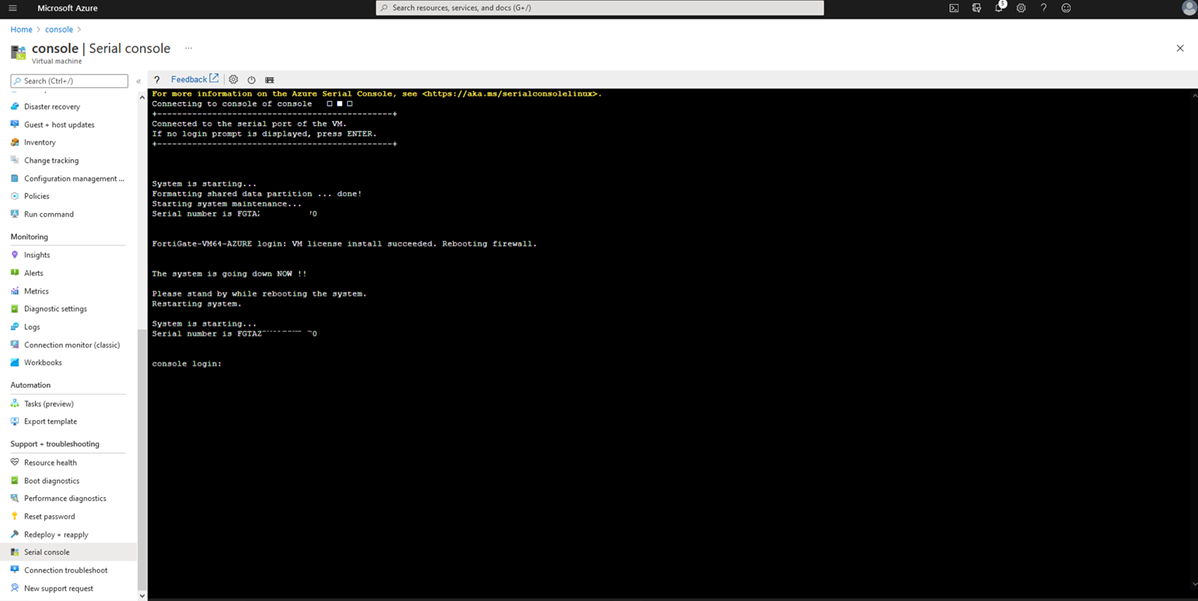Click the Logs icon
Image resolution: width=1198 pixels, height=601 pixels.
pyautogui.click(x=15, y=327)
